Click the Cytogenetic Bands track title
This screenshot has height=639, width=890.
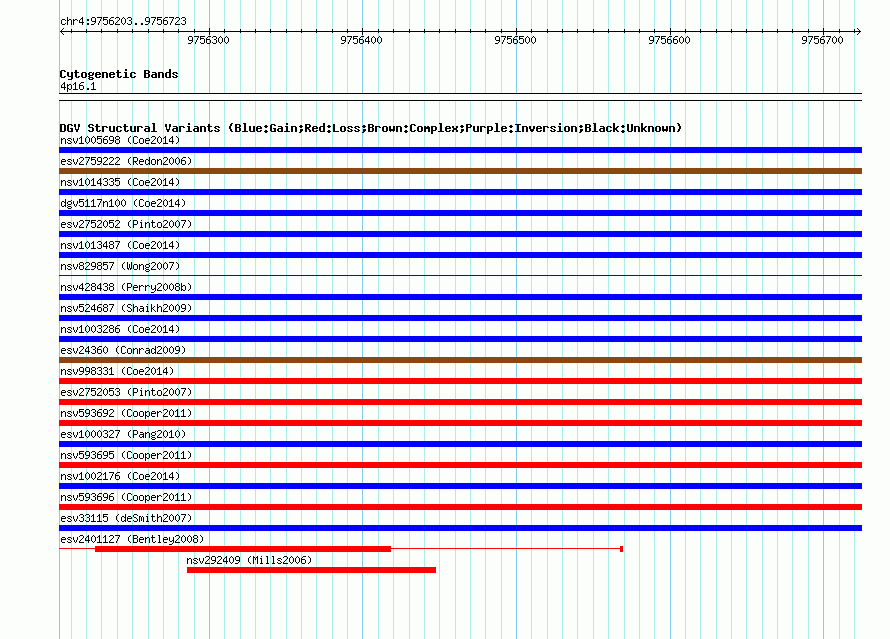[x=119, y=74]
